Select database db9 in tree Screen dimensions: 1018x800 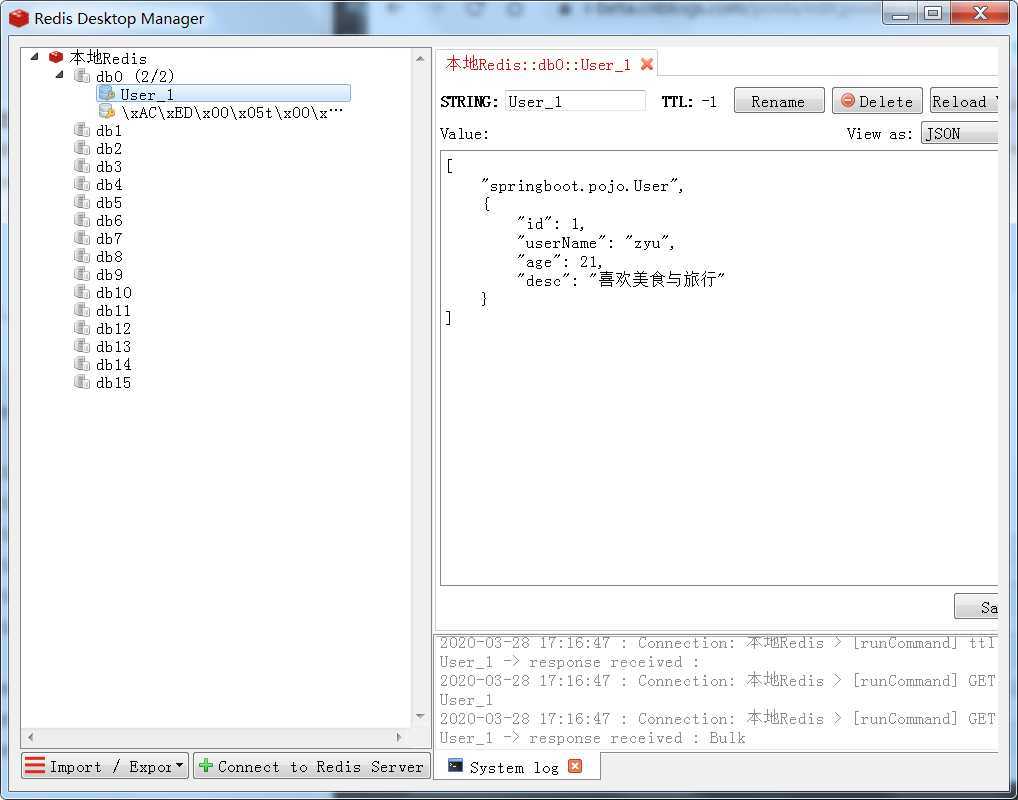(108, 275)
